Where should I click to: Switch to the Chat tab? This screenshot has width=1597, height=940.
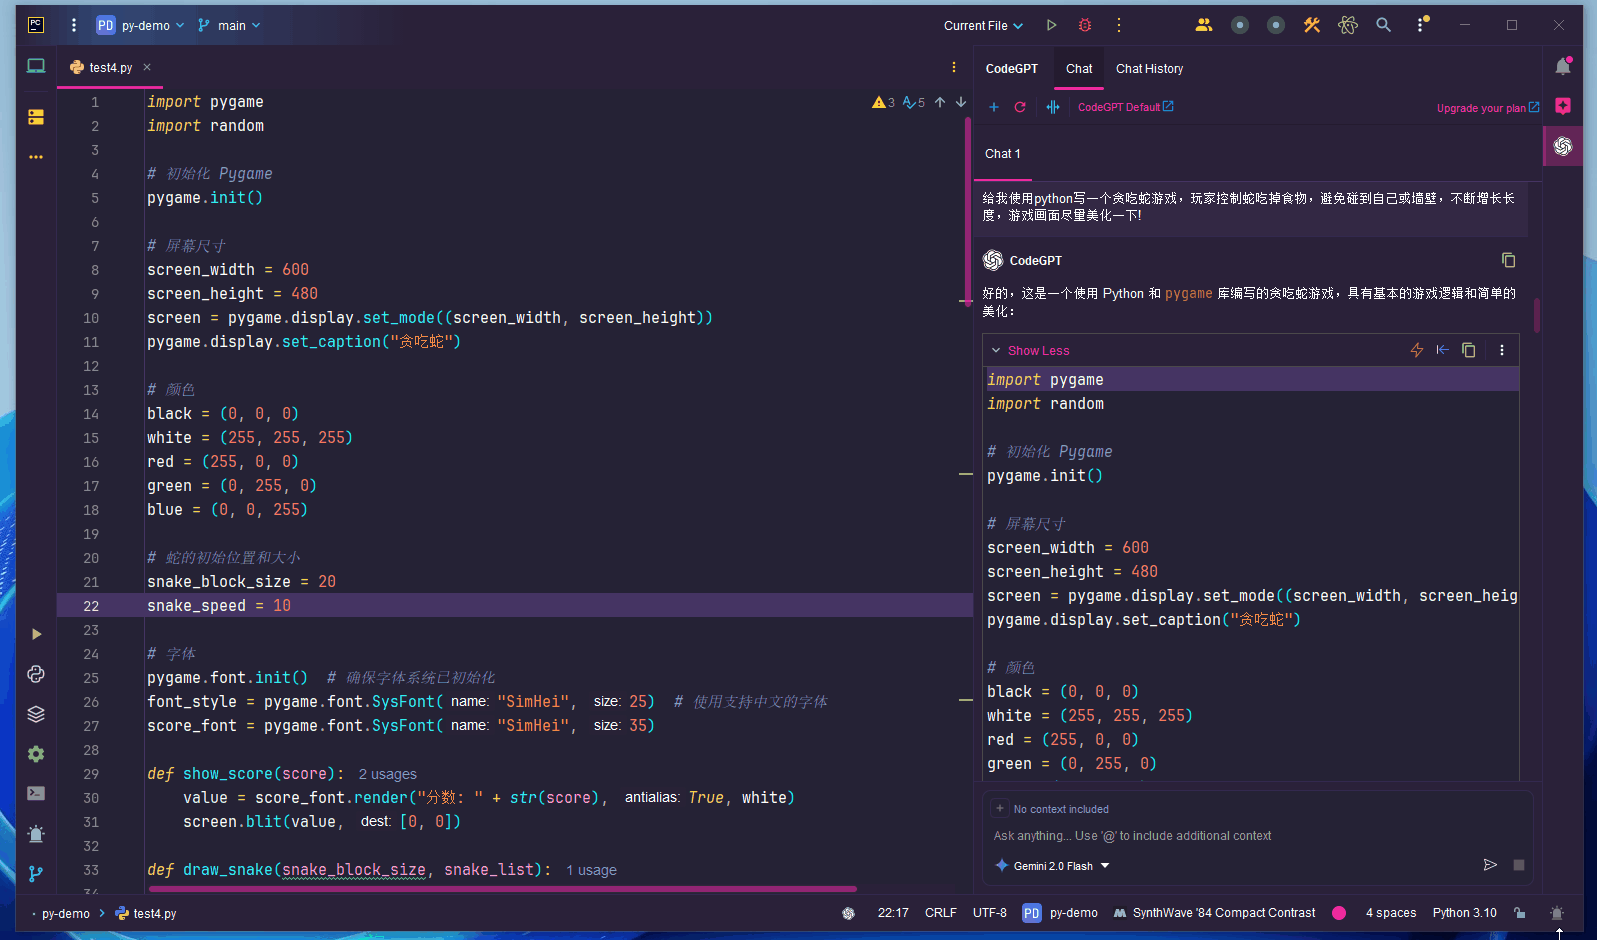pos(1079,69)
